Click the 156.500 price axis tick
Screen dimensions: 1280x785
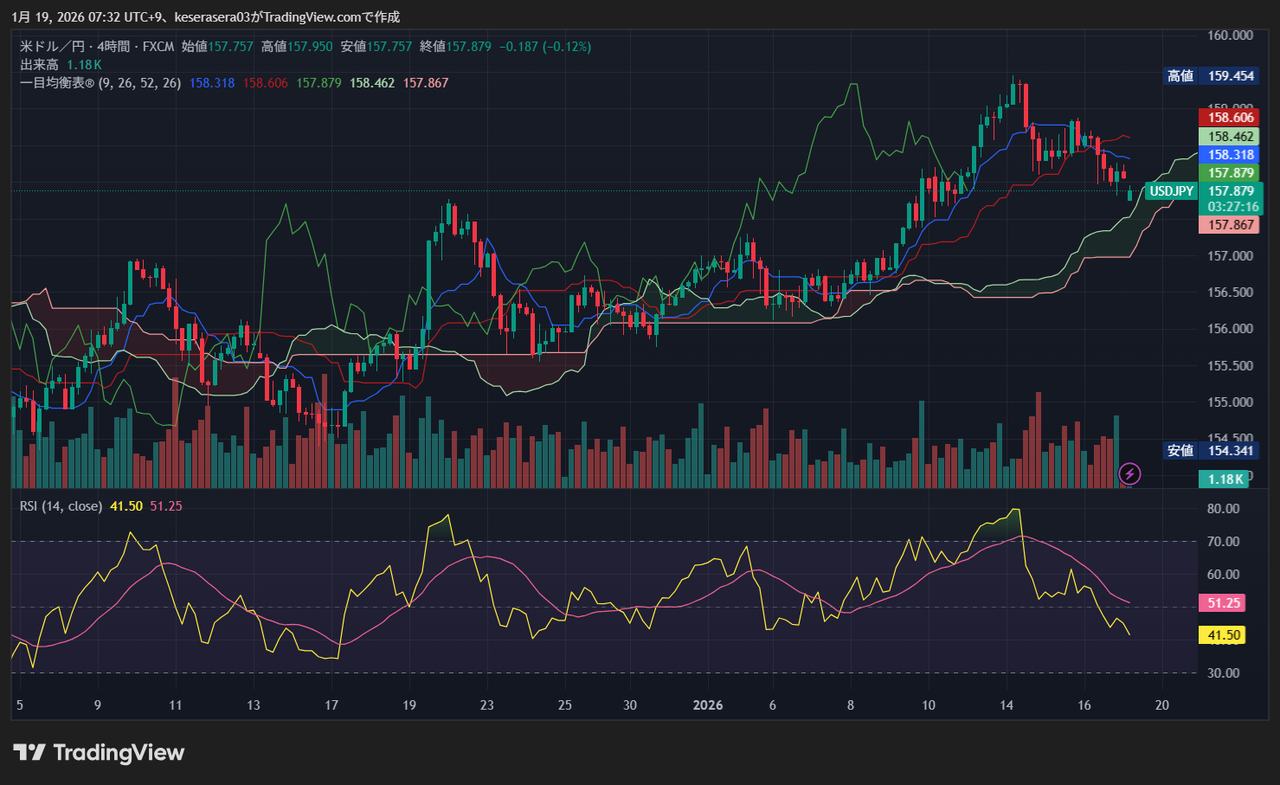(x=1230, y=293)
